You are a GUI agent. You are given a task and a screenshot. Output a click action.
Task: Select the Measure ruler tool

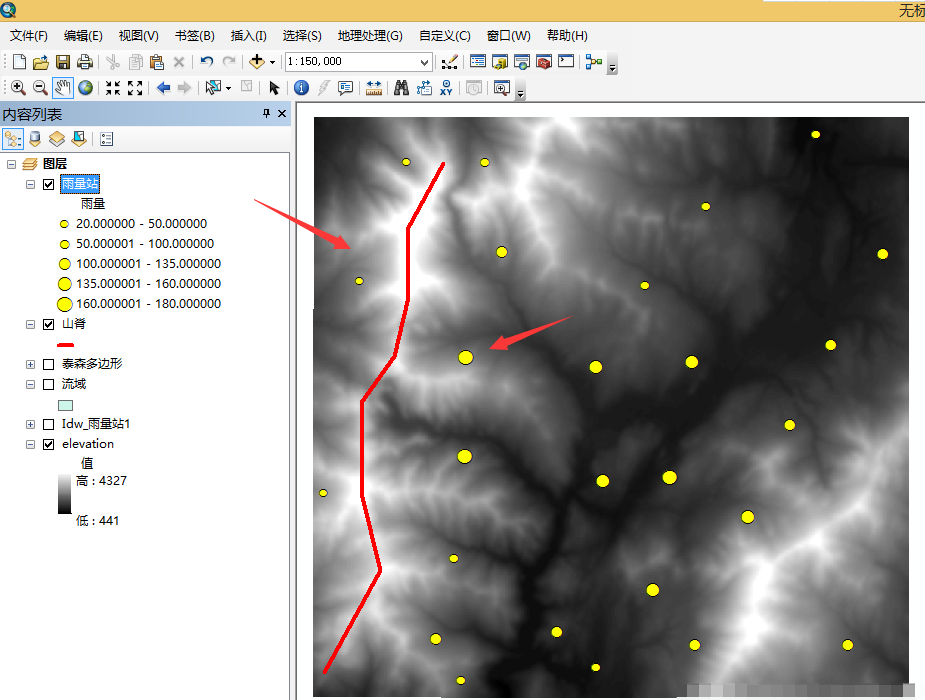click(x=374, y=88)
